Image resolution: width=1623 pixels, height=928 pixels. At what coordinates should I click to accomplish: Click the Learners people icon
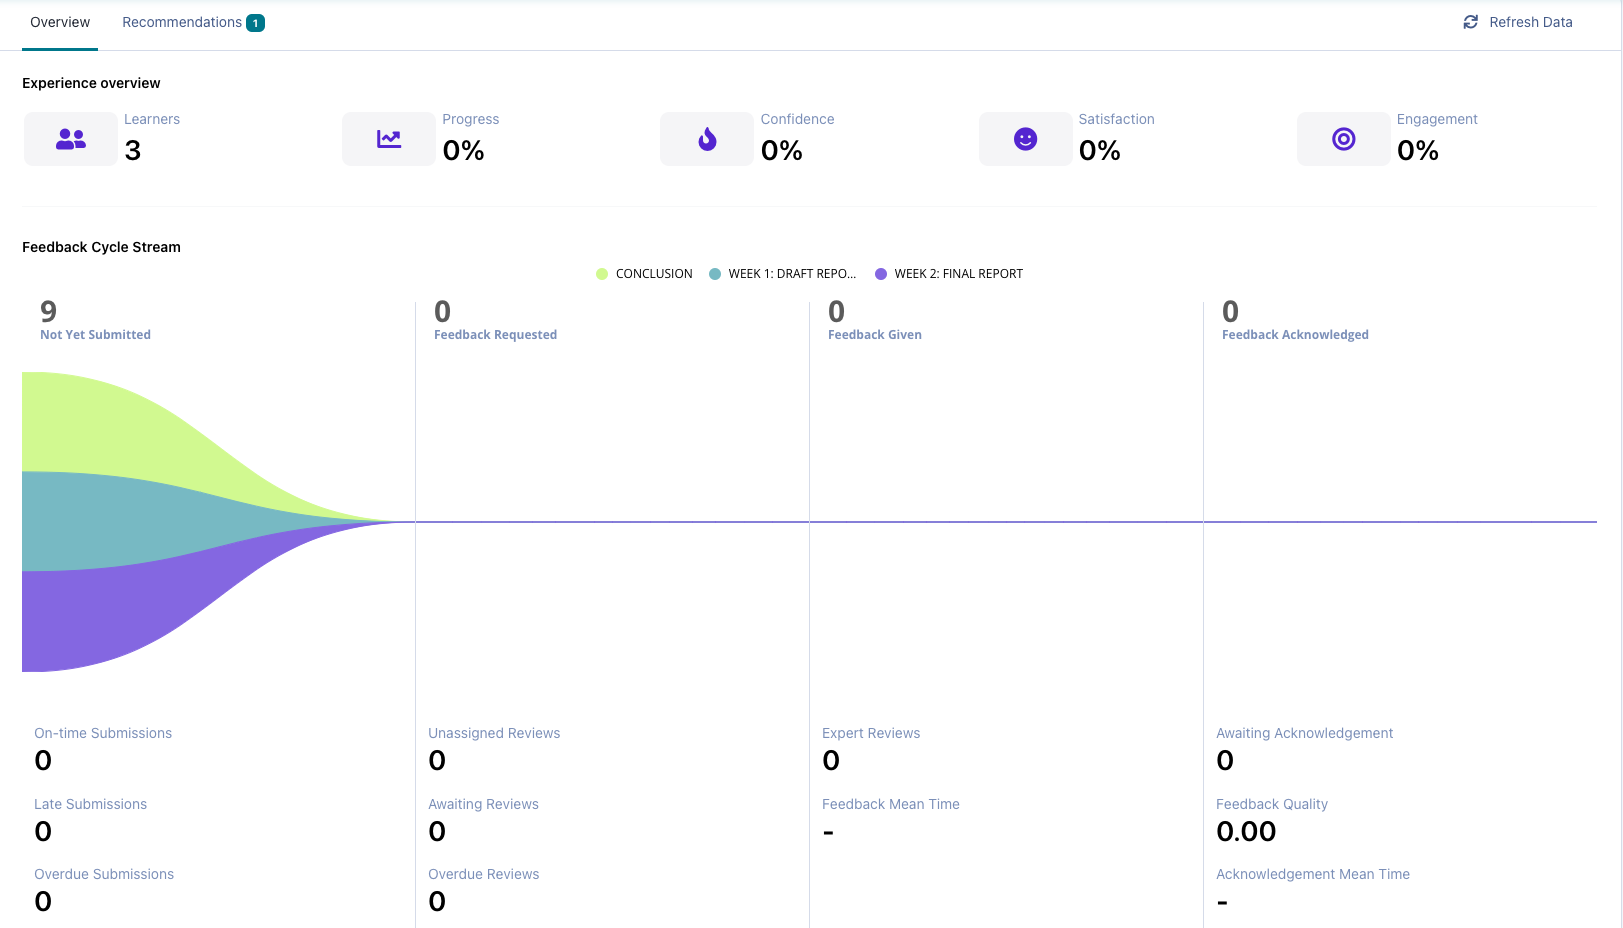[x=71, y=139]
